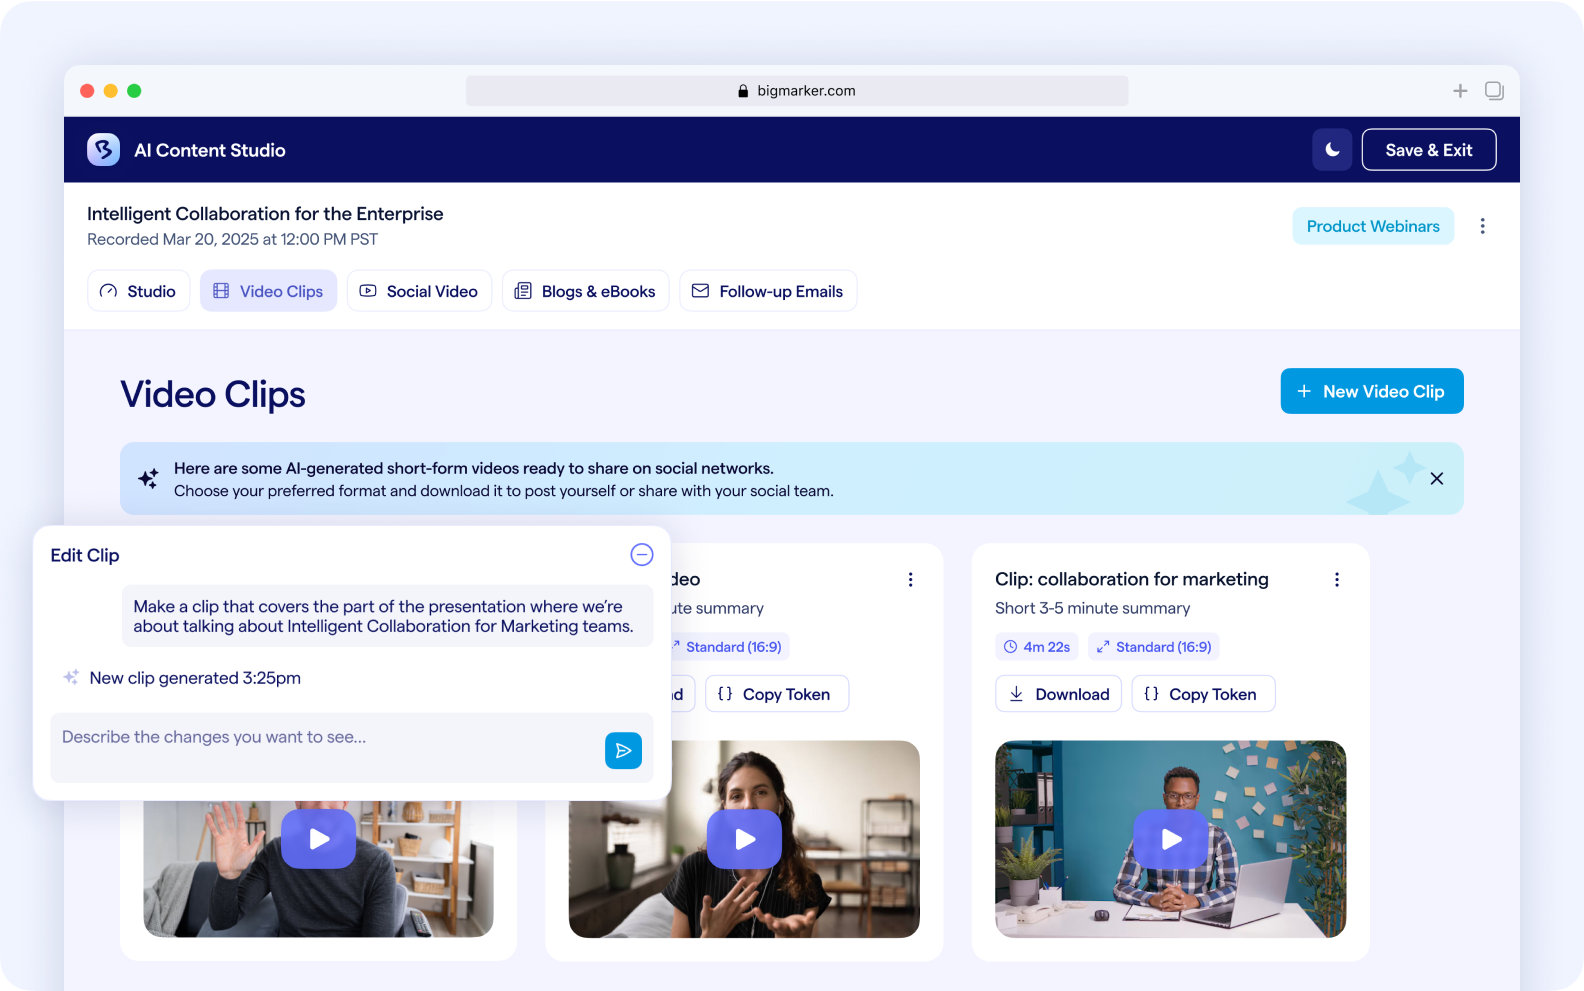This screenshot has height=991, width=1584.
Task: Create a New Video Clip
Action: (1371, 391)
